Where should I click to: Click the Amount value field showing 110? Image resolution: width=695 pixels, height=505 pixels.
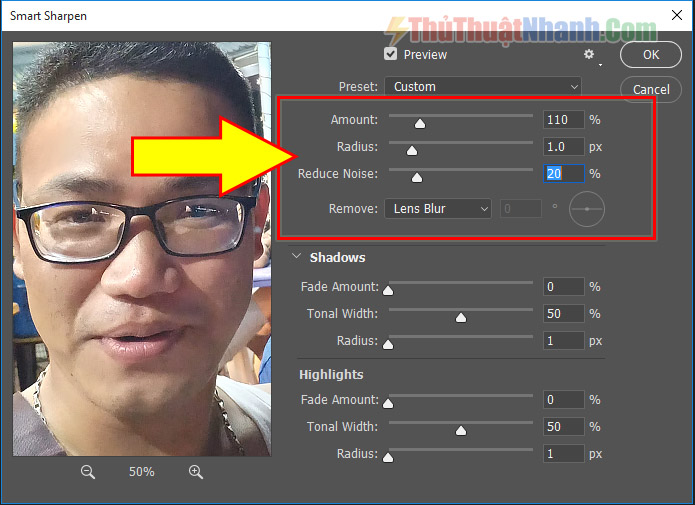564,120
